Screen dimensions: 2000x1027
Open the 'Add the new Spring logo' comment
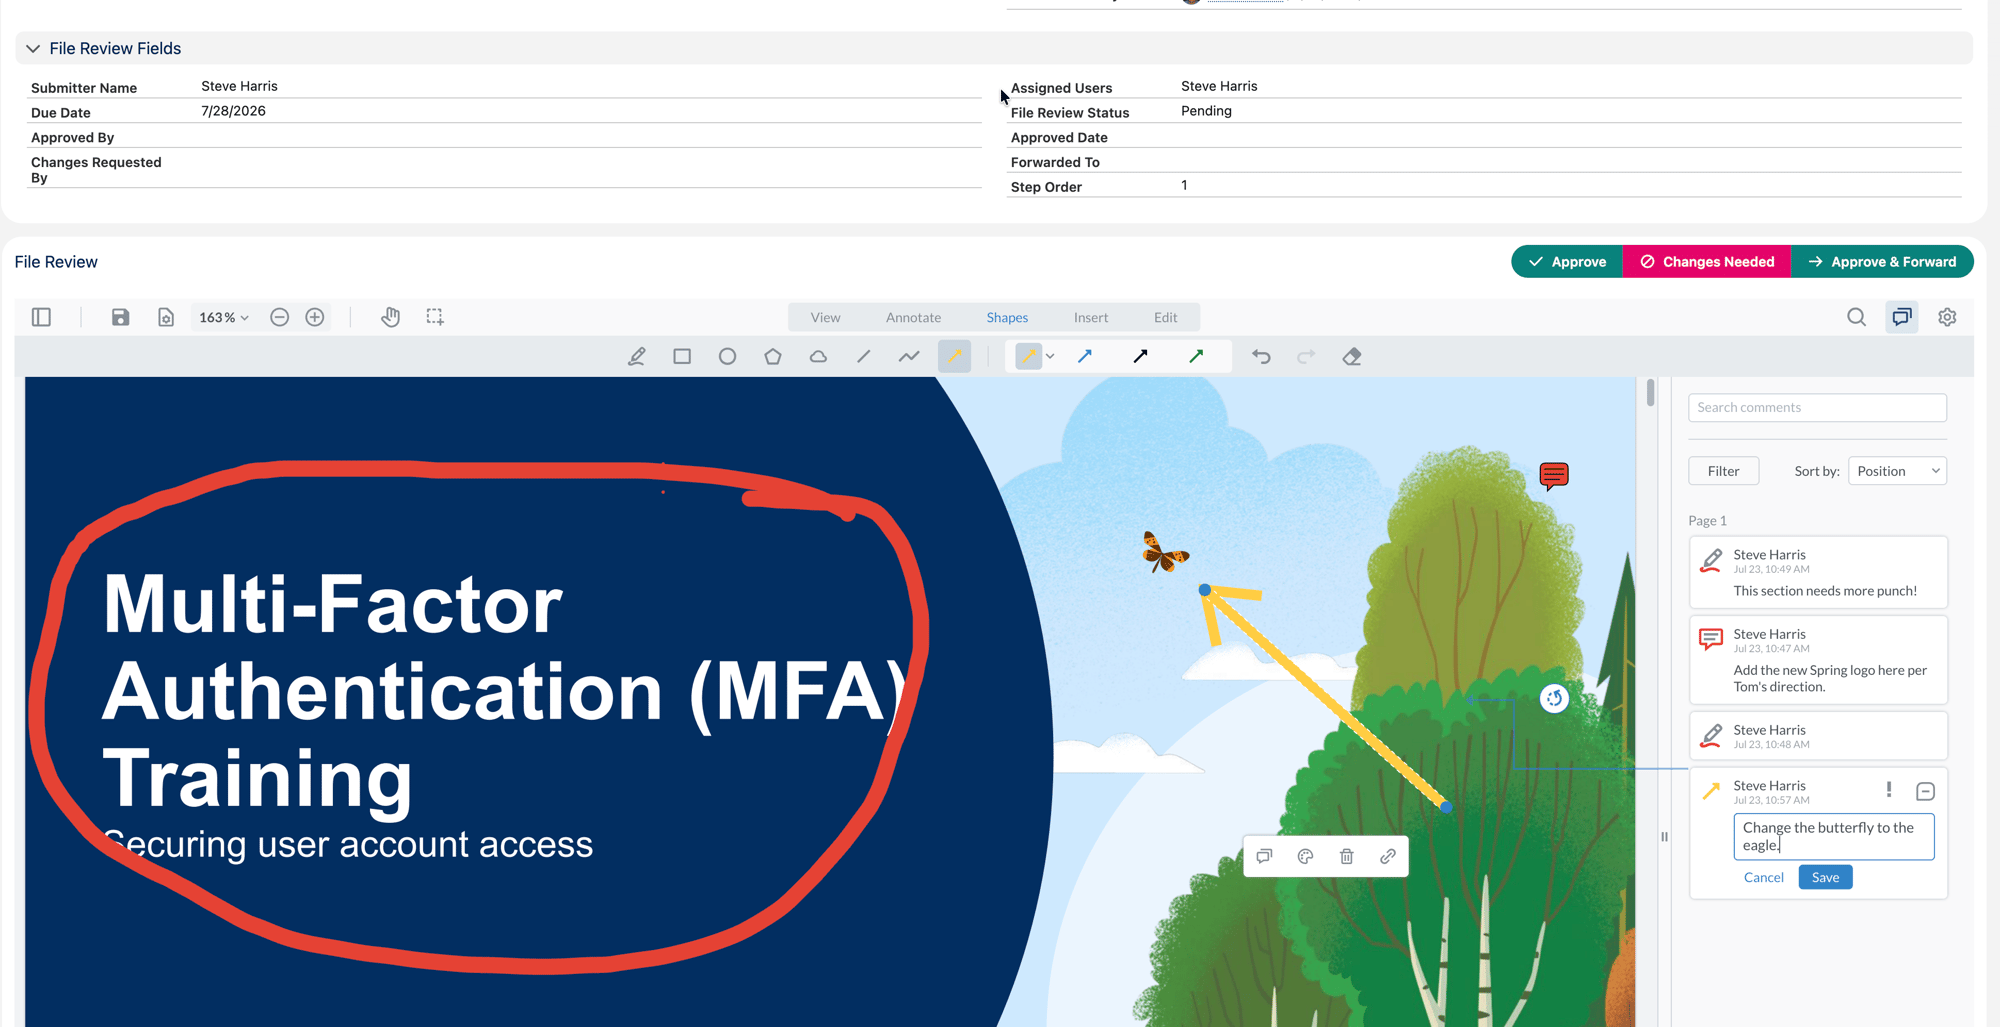point(1818,660)
